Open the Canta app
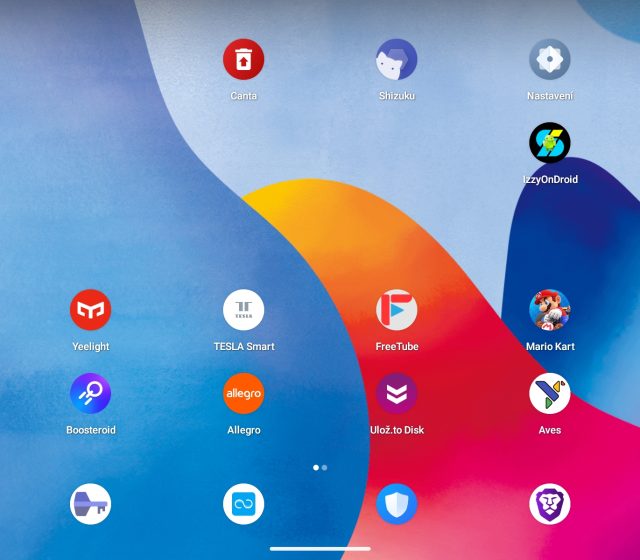Image resolution: width=640 pixels, height=560 pixels. [243, 60]
